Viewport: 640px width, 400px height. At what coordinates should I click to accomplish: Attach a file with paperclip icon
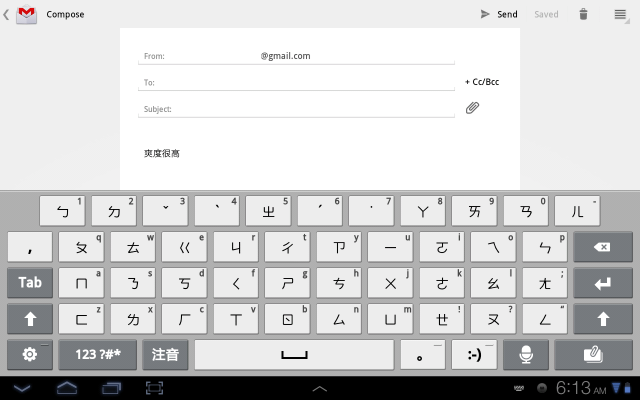tap(472, 108)
